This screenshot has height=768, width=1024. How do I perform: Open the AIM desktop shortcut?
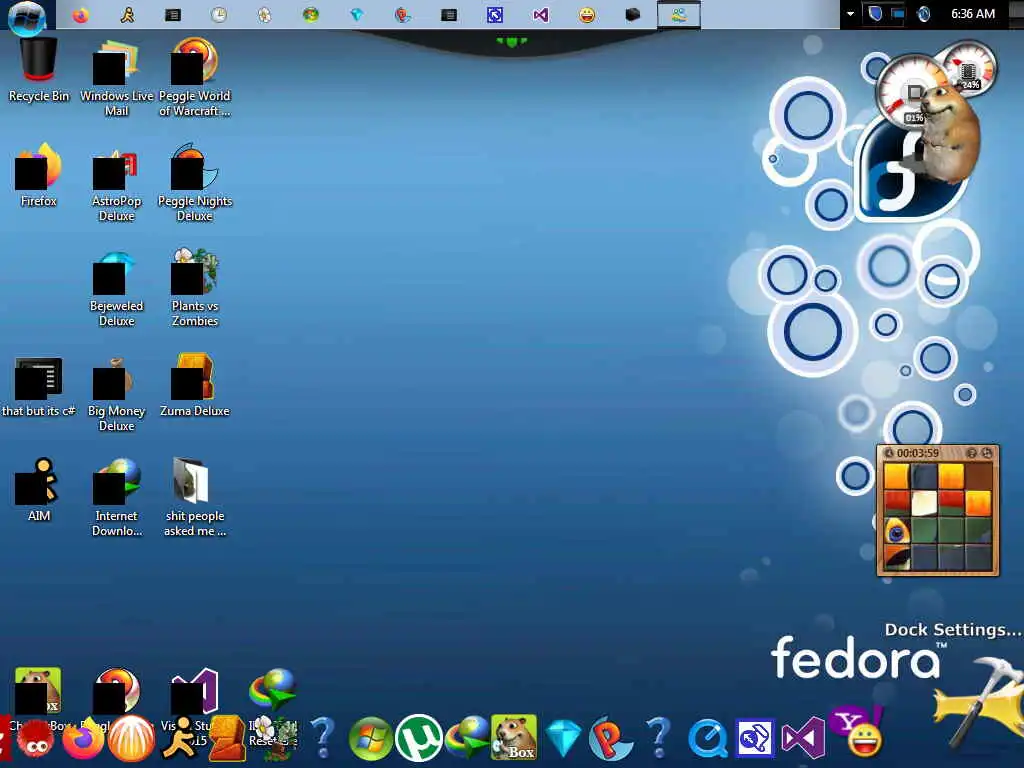[39, 490]
